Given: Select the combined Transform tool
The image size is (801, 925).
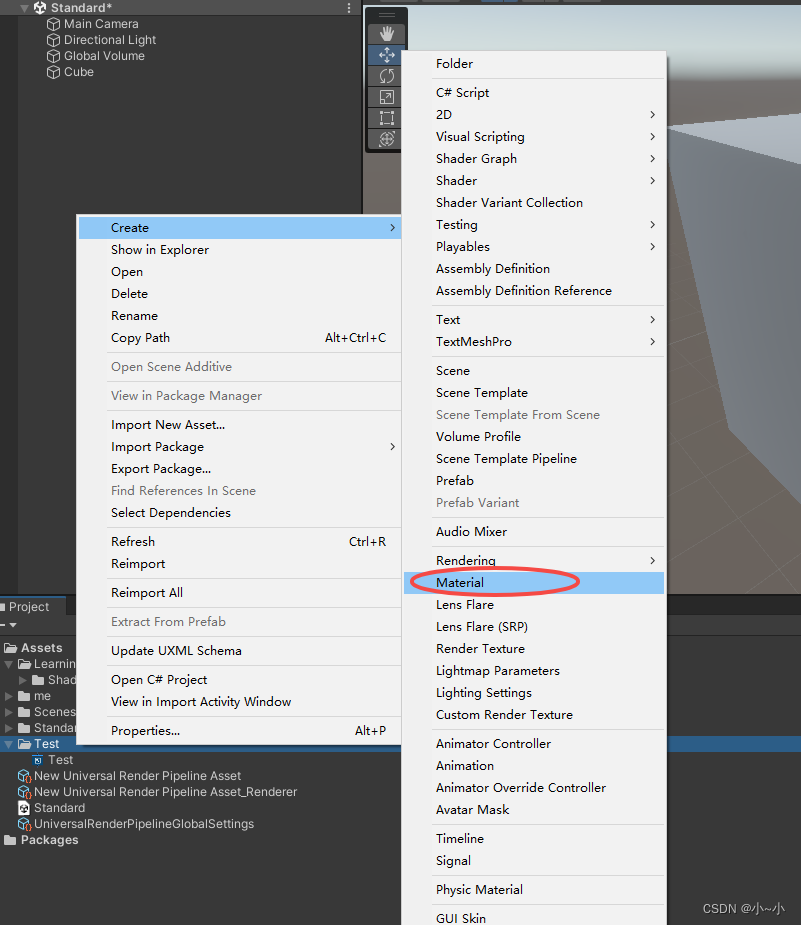Looking at the screenshot, I should [x=385, y=139].
